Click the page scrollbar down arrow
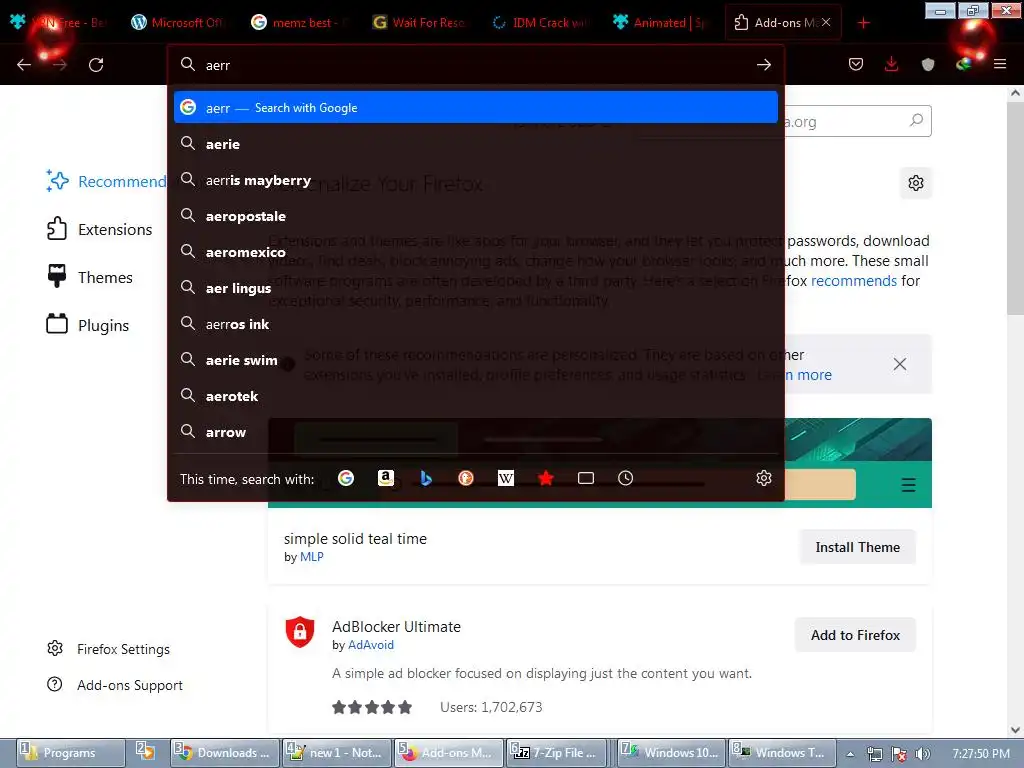This screenshot has width=1024, height=768. [x=1015, y=729]
